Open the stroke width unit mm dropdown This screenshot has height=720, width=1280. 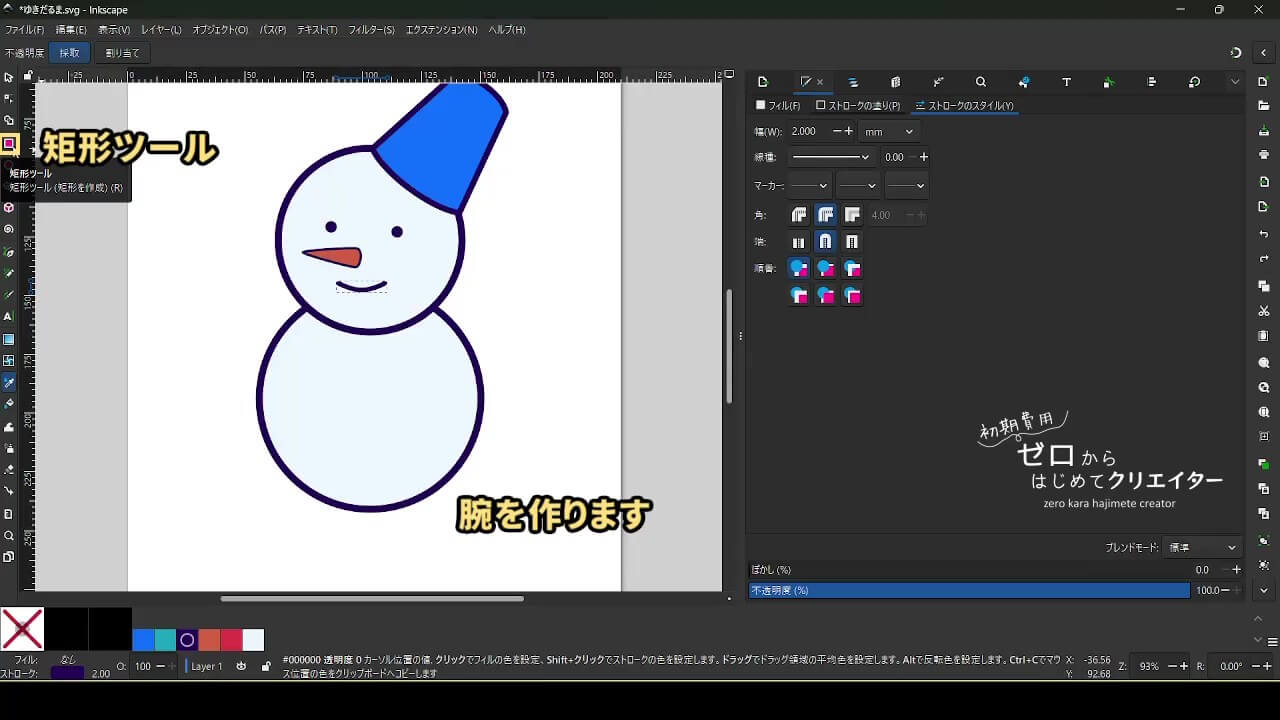pos(889,132)
